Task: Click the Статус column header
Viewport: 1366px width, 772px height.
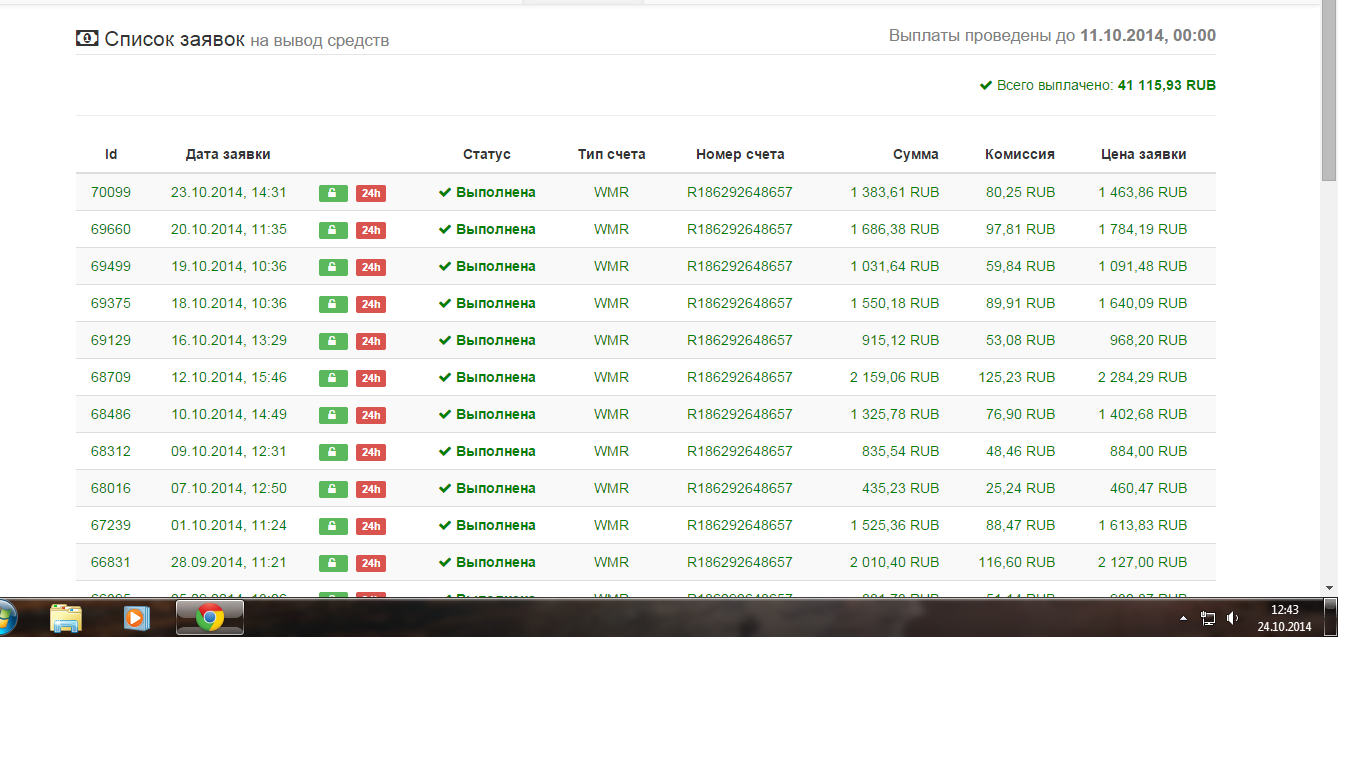Action: point(487,154)
